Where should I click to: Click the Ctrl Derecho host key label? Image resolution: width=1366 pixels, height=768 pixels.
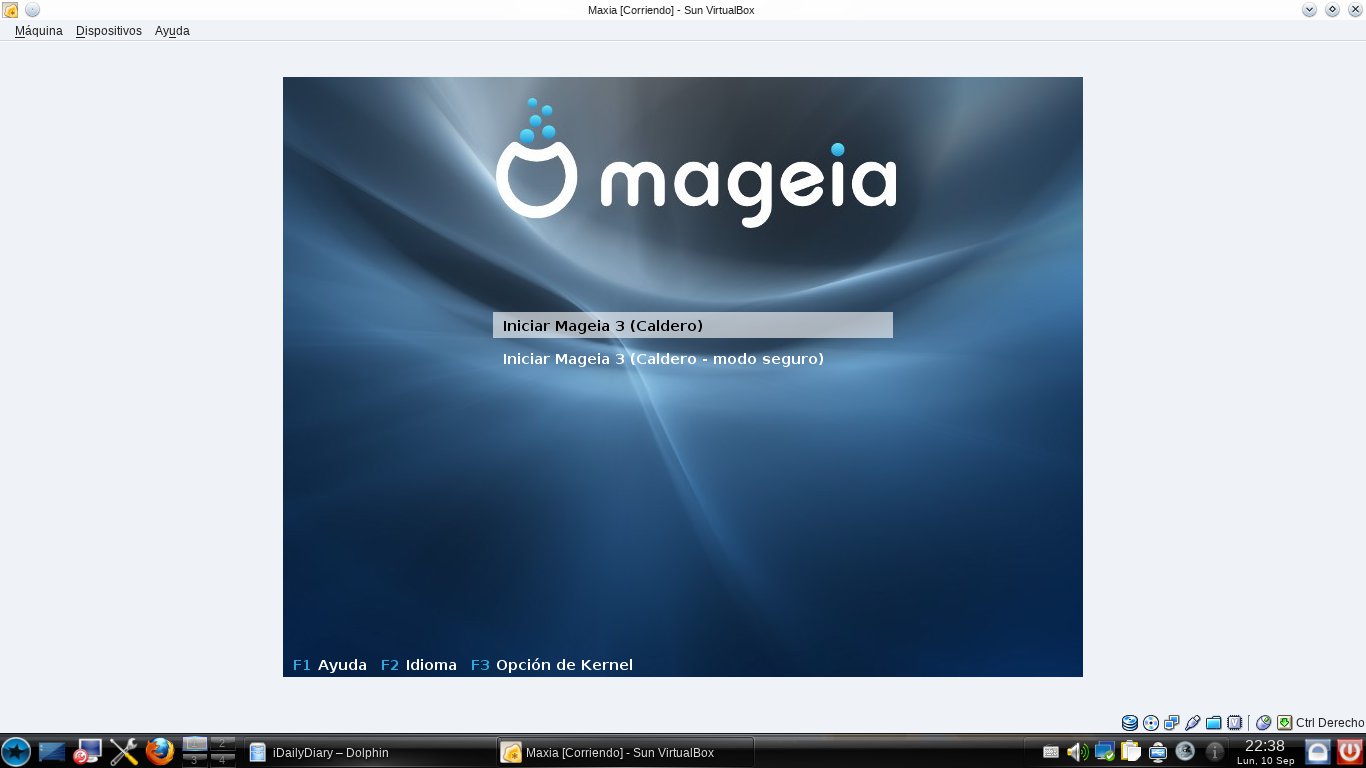(1330, 723)
